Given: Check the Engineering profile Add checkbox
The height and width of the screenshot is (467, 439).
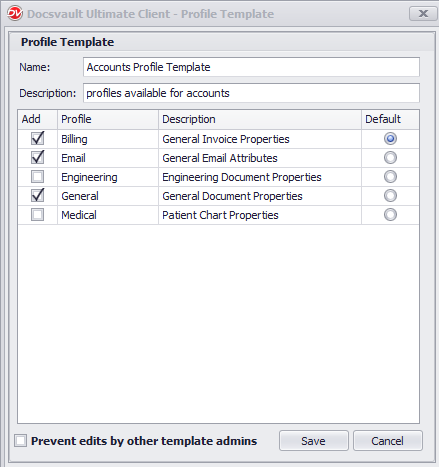Looking at the screenshot, I should pos(37,177).
